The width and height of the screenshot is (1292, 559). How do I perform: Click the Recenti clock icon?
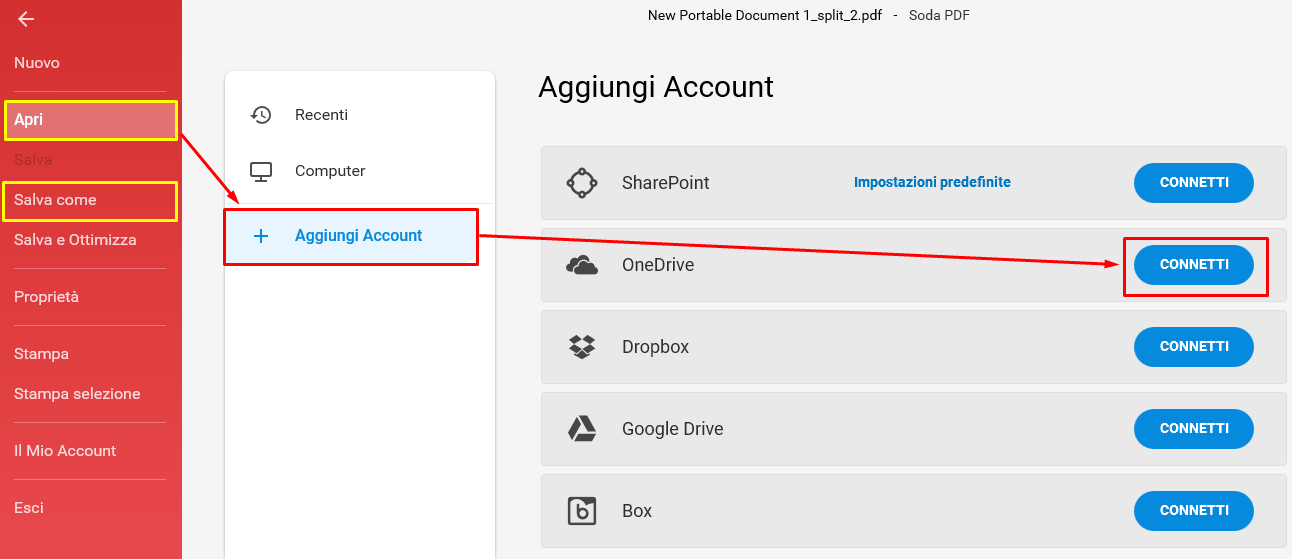(261, 115)
